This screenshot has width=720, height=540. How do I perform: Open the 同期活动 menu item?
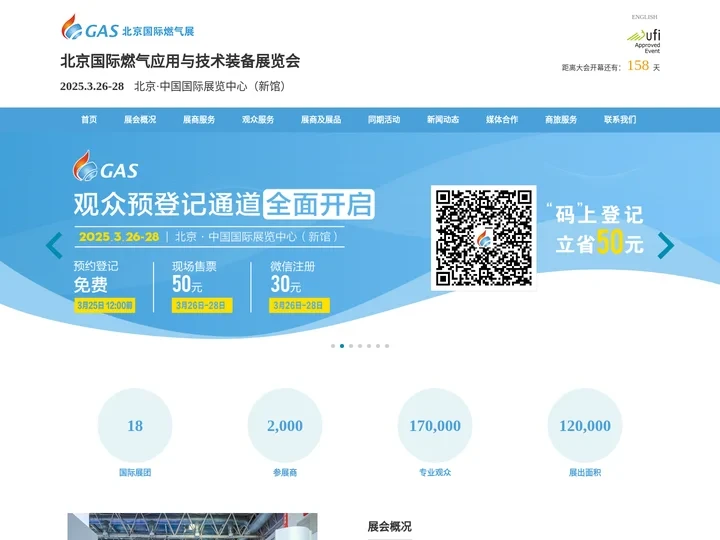click(x=384, y=119)
